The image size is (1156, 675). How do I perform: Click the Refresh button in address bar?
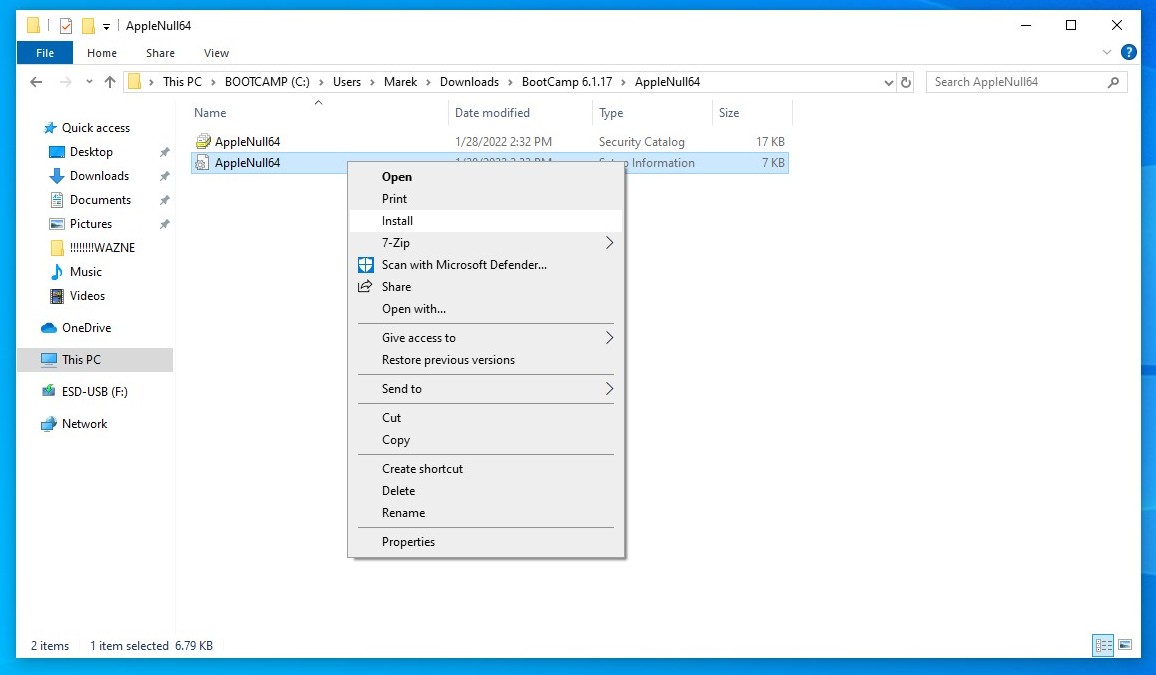pyautogui.click(x=906, y=83)
